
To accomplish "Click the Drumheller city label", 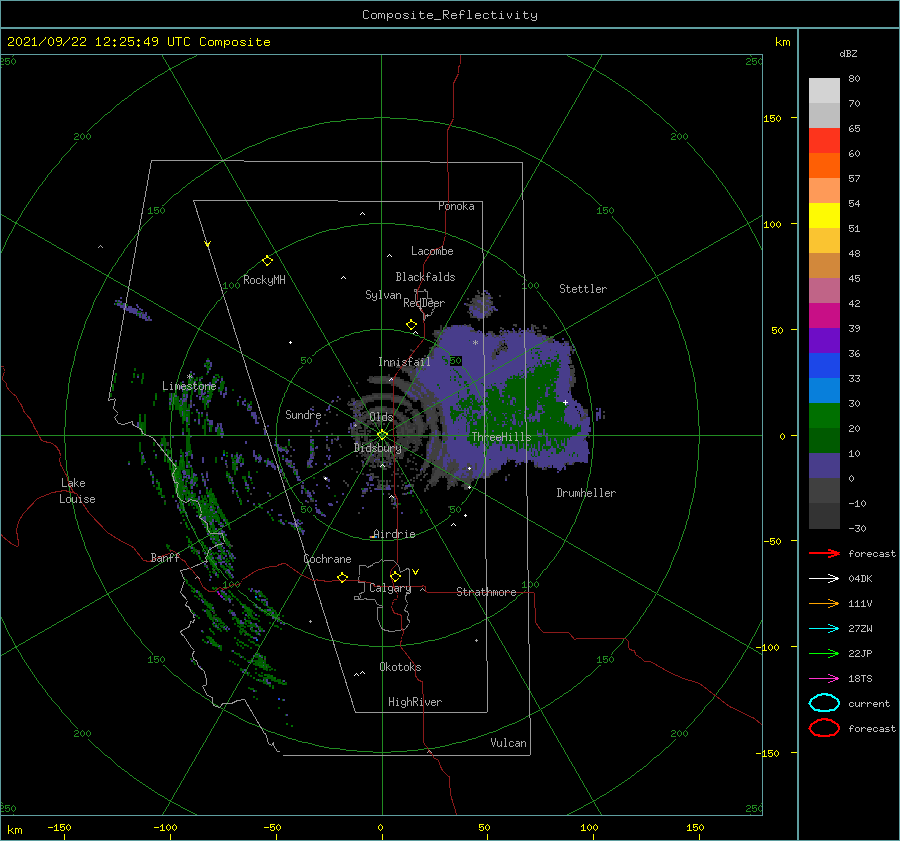I will click(x=586, y=493).
